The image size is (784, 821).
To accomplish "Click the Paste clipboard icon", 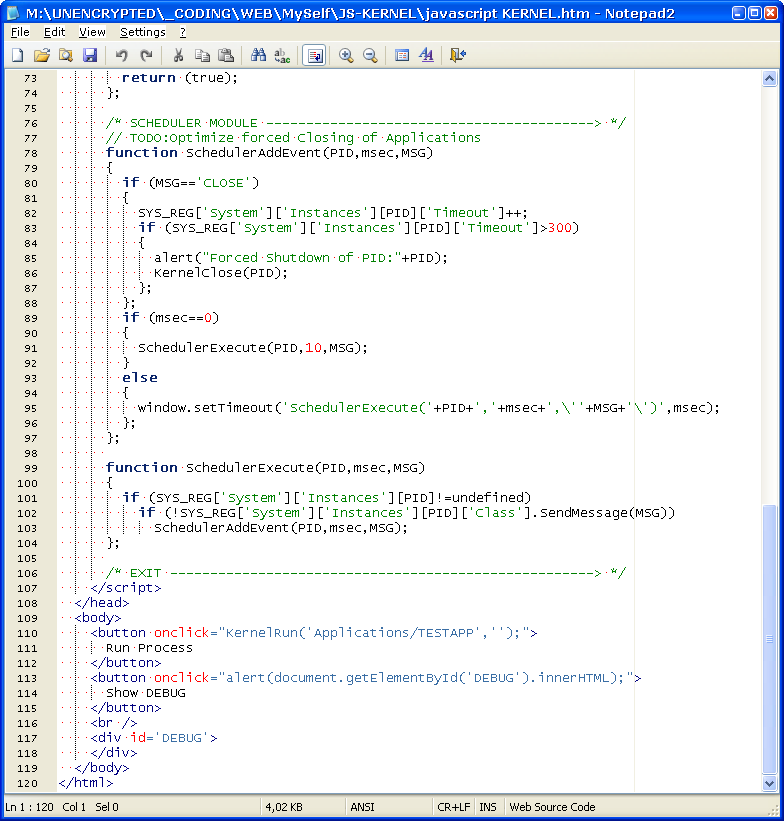I will click(226, 55).
